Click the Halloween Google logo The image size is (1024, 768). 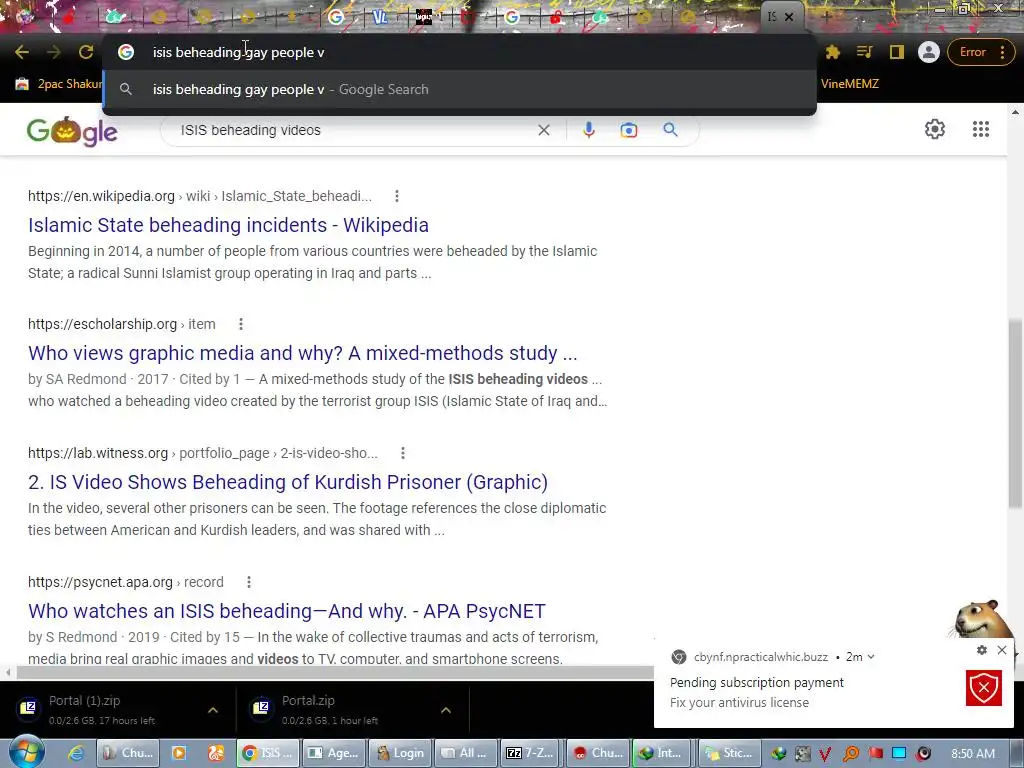[72, 131]
